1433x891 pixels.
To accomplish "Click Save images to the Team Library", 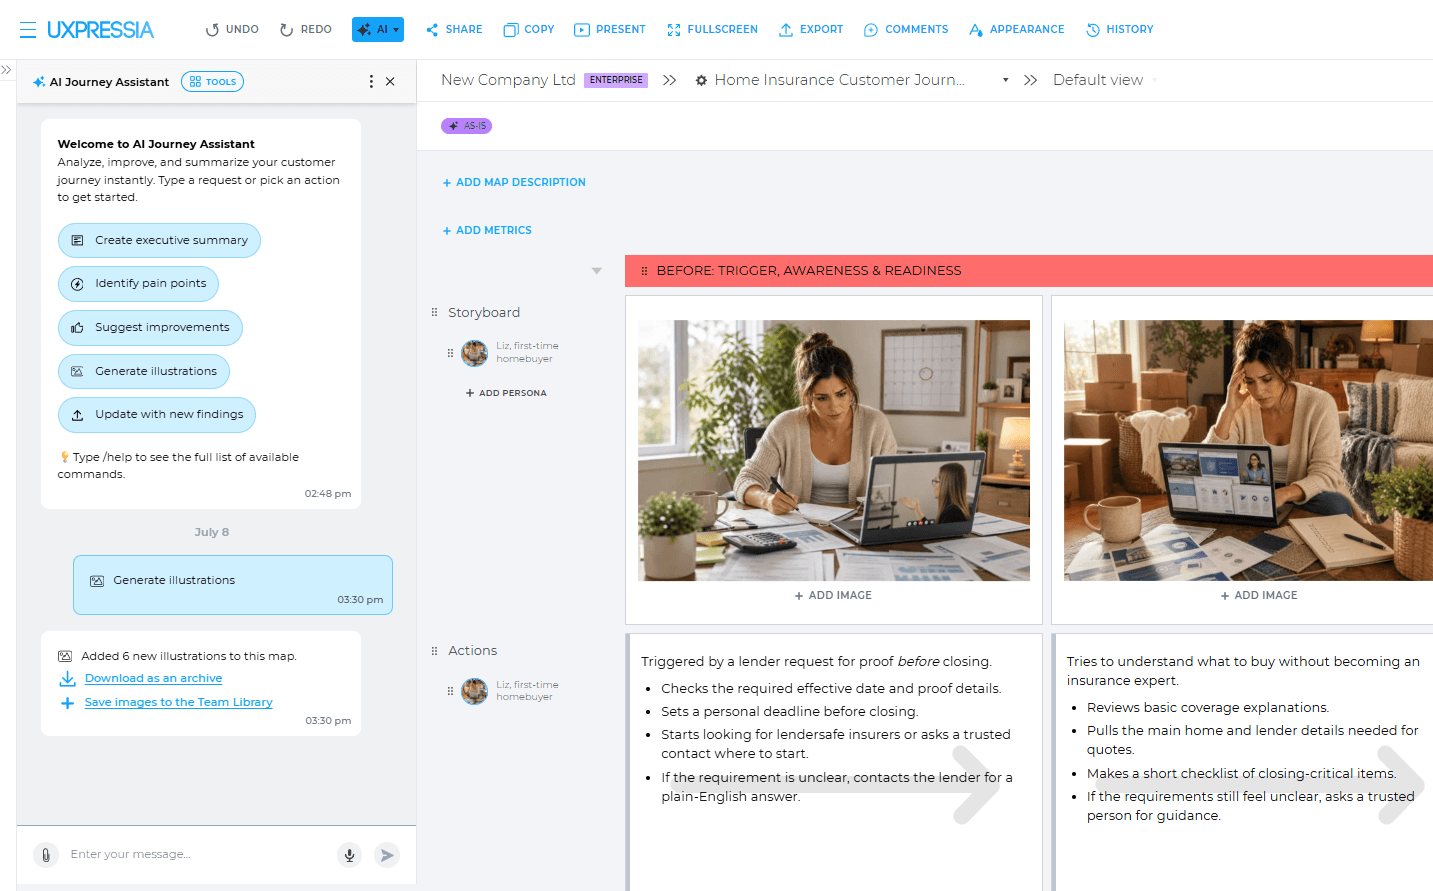I will 178,702.
